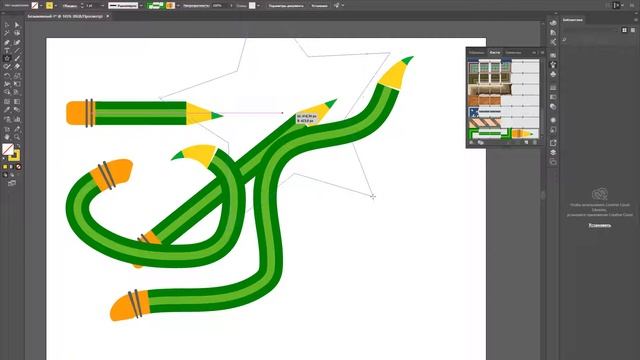Open the Brushes panel flyout menu
This screenshot has height=360, width=640.
click(542, 53)
